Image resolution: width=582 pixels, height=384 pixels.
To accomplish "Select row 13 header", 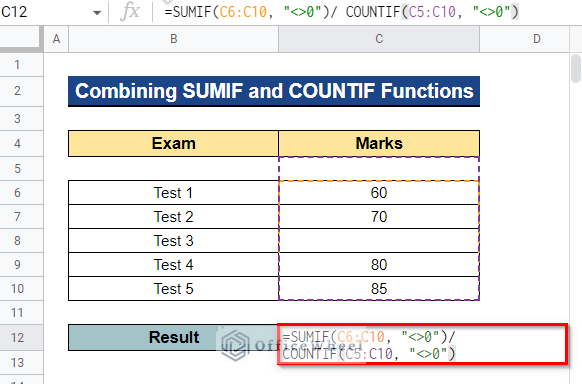I will (x=22, y=362).
